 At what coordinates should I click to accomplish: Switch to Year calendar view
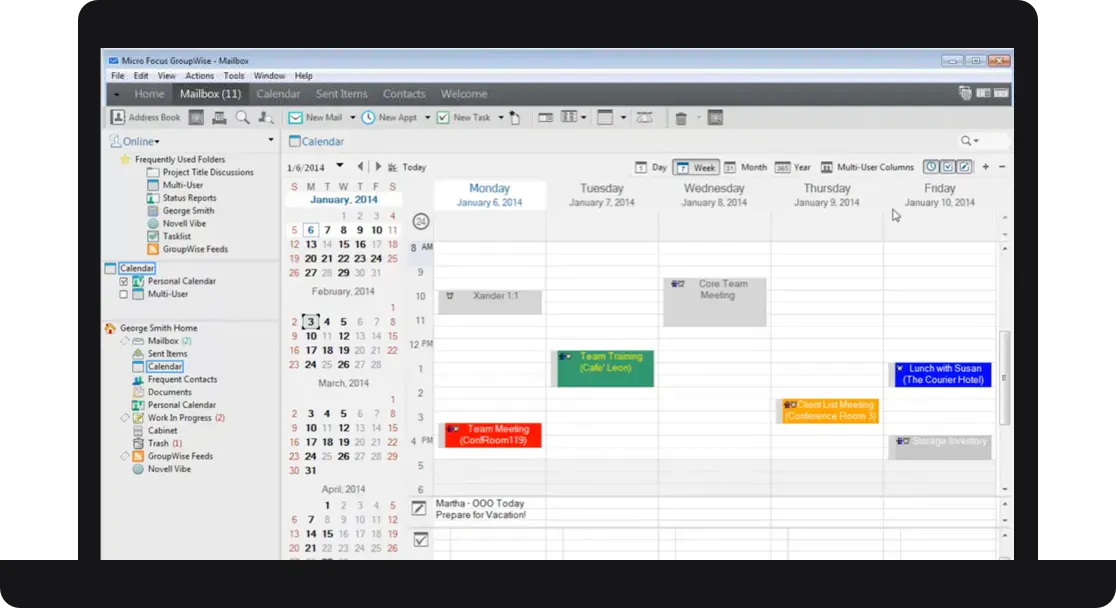(x=793, y=167)
